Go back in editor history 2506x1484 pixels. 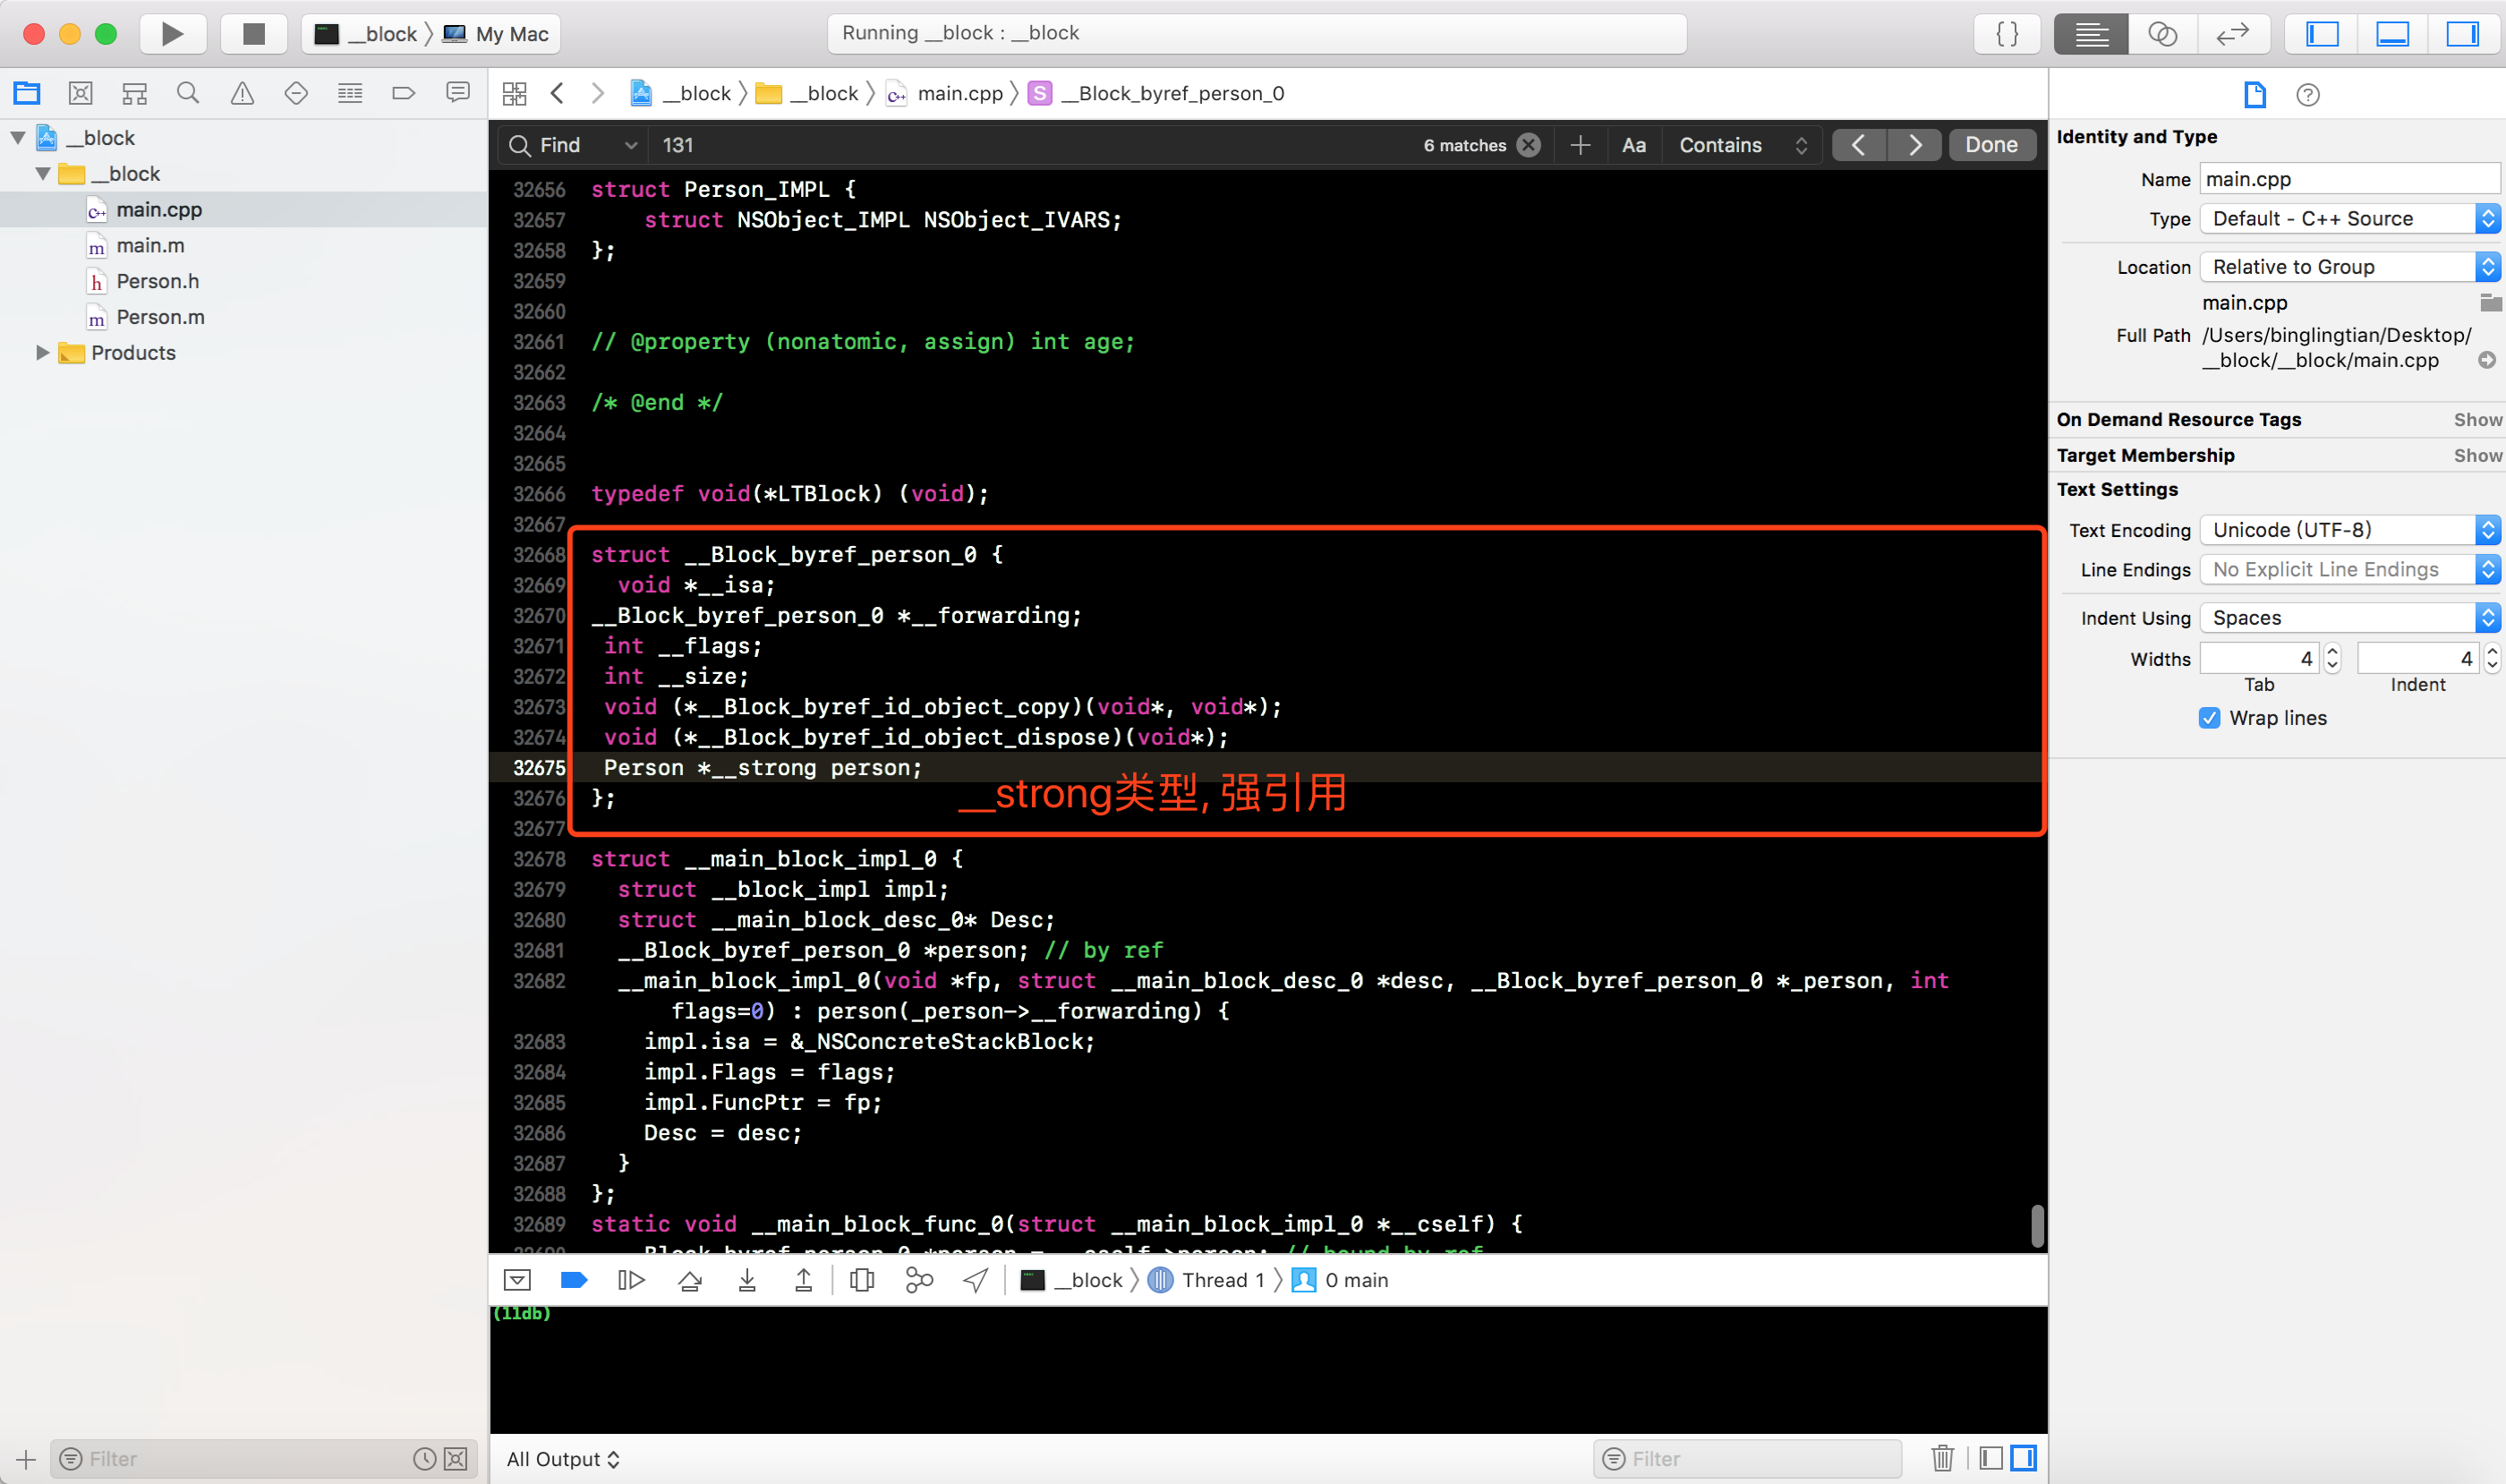(558, 93)
